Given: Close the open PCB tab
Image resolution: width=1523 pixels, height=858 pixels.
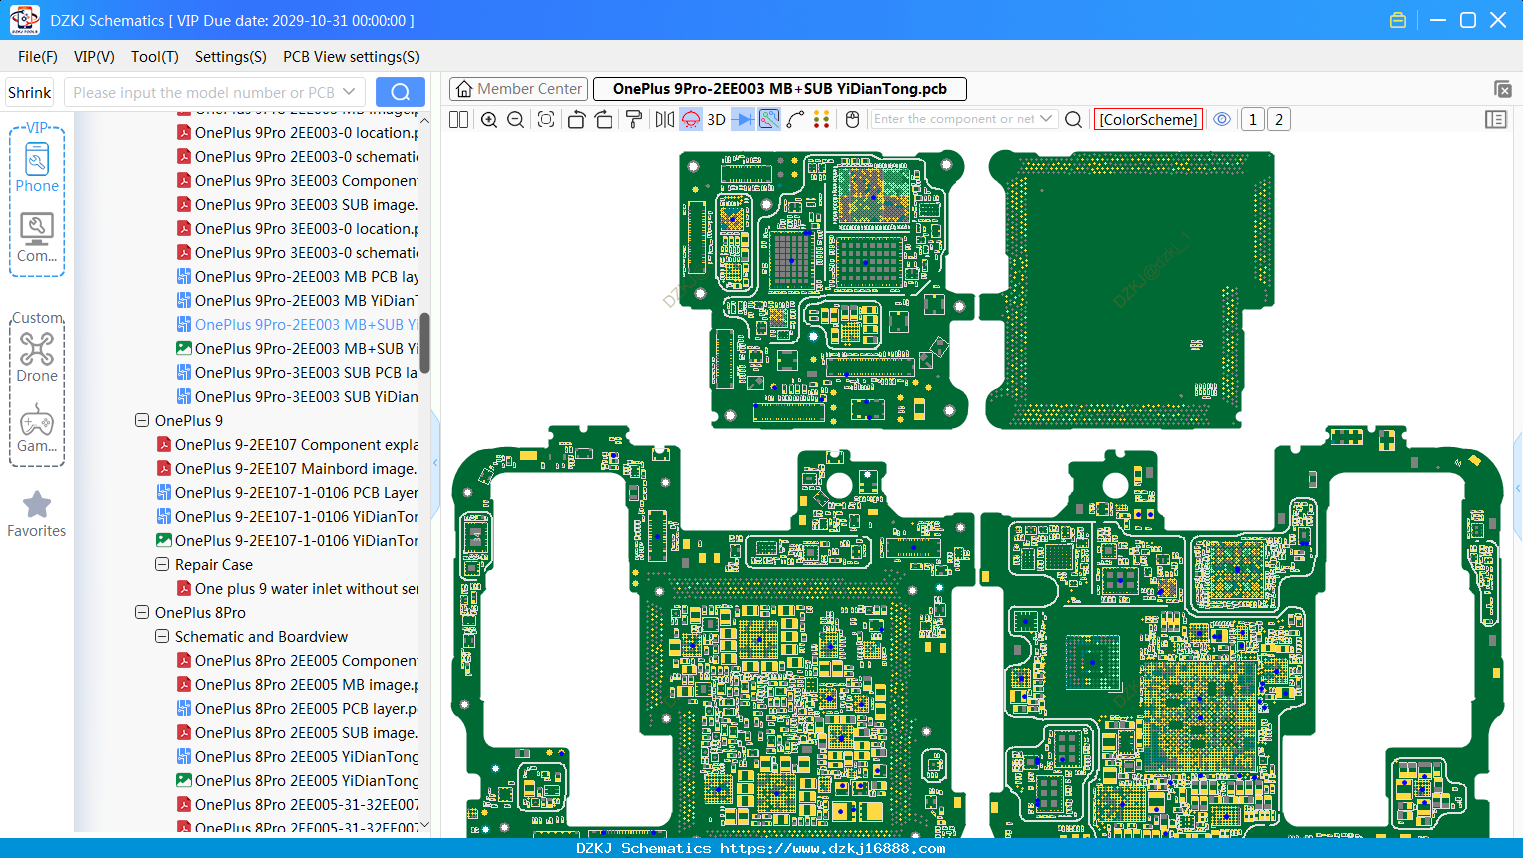Looking at the screenshot, I should 1502,89.
